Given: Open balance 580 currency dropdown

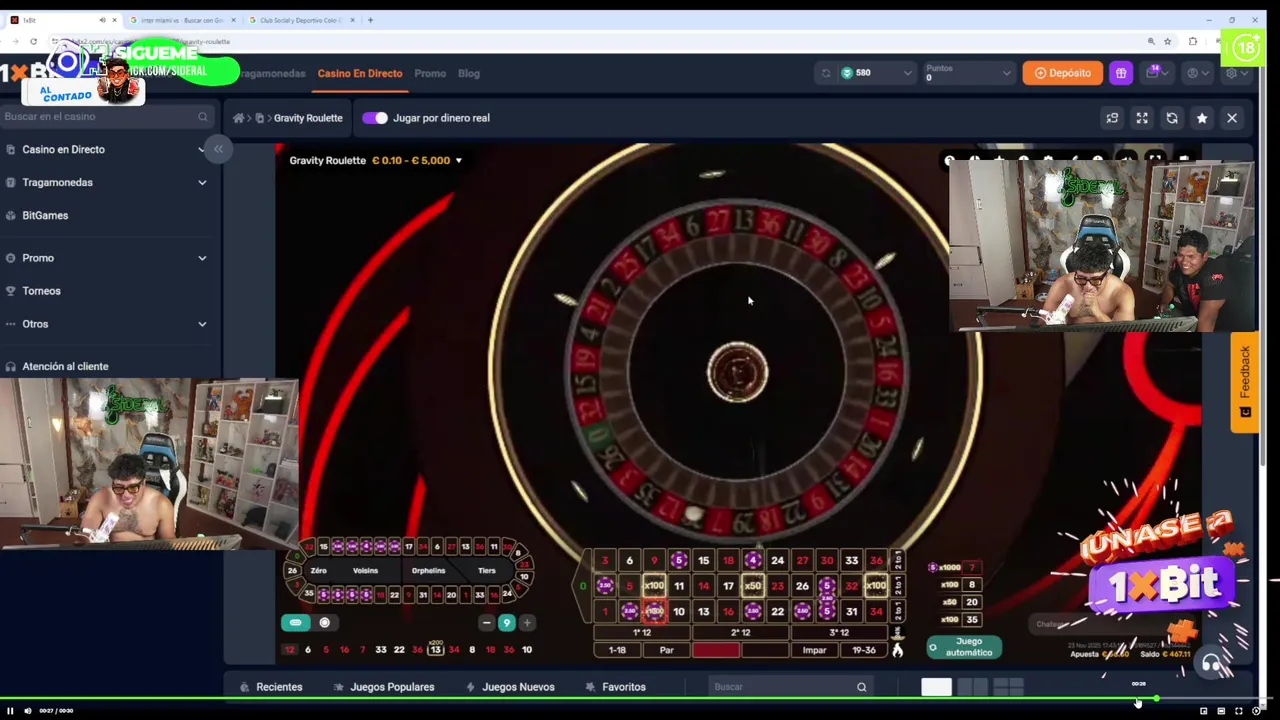Looking at the screenshot, I should point(877,73).
